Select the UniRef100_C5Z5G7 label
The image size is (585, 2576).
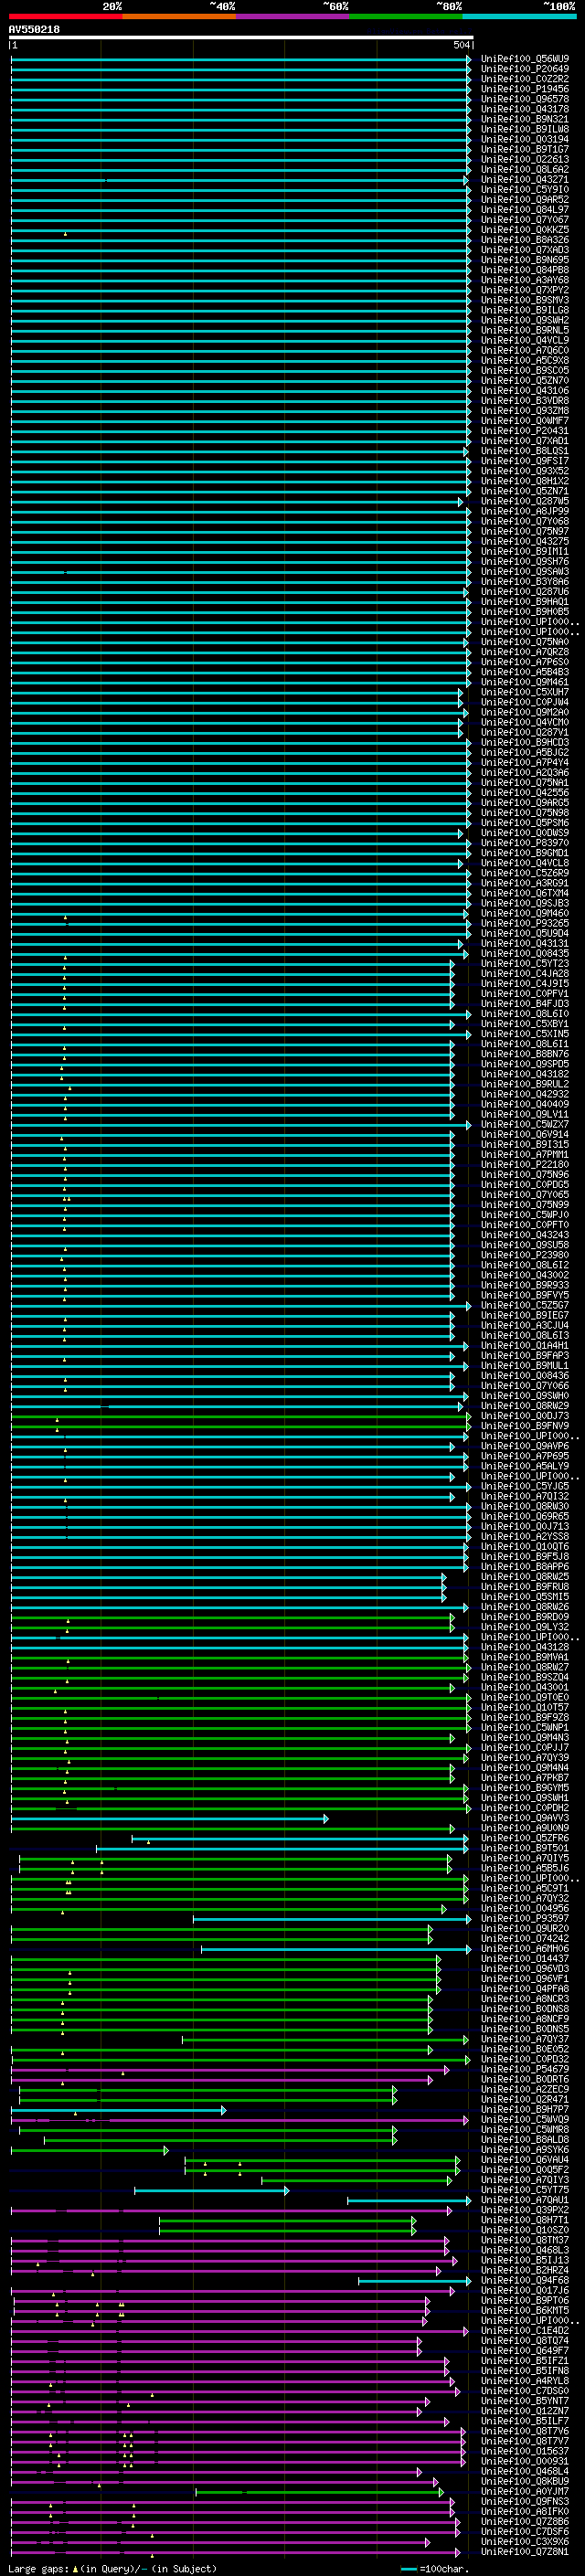[x=525, y=1306]
